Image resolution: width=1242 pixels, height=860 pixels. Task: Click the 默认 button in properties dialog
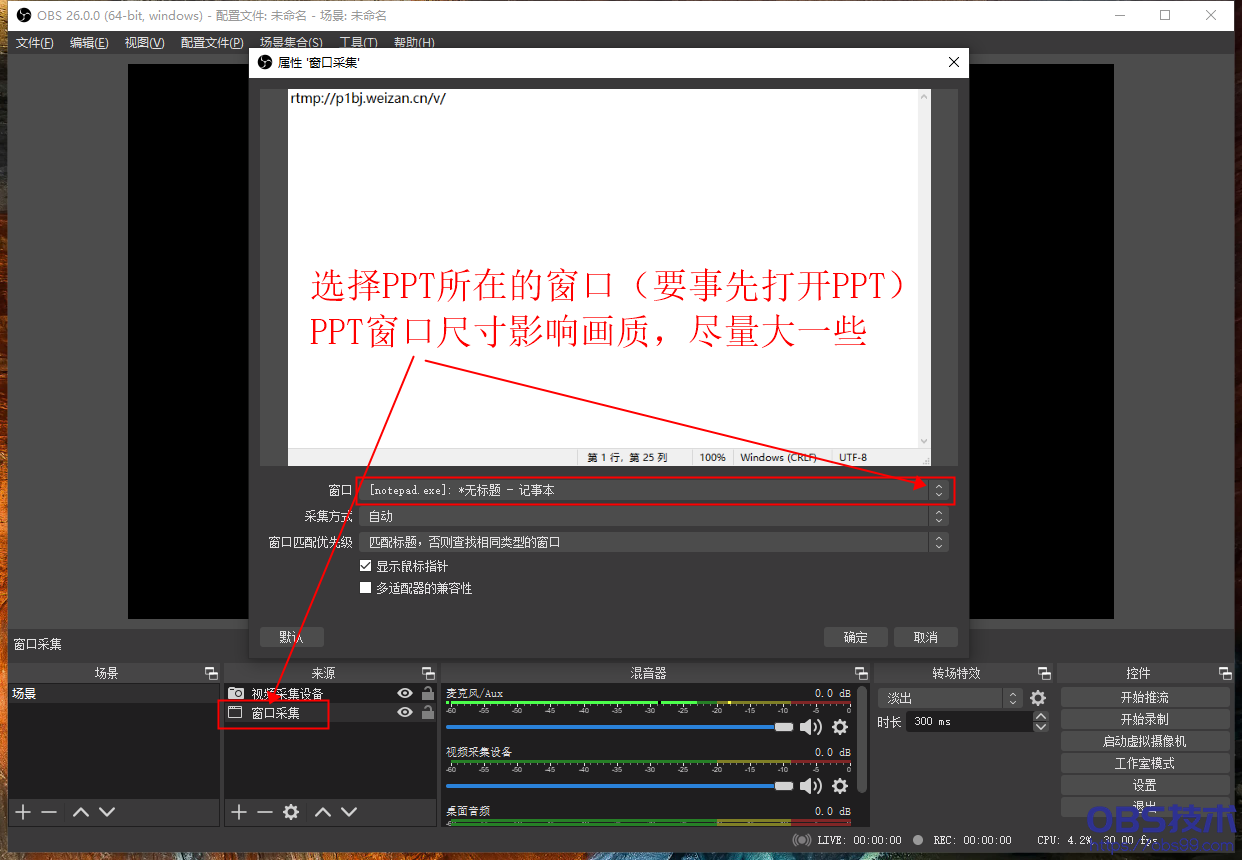[292, 637]
